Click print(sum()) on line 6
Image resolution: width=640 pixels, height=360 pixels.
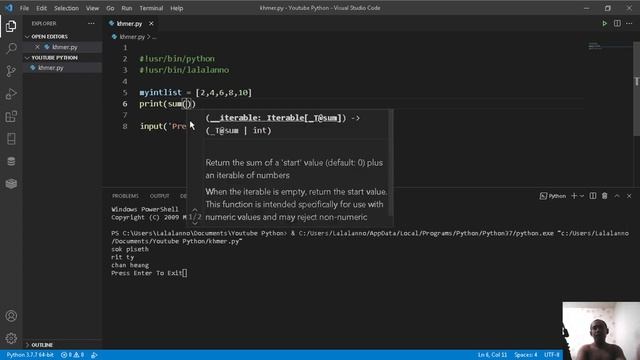(x=167, y=104)
